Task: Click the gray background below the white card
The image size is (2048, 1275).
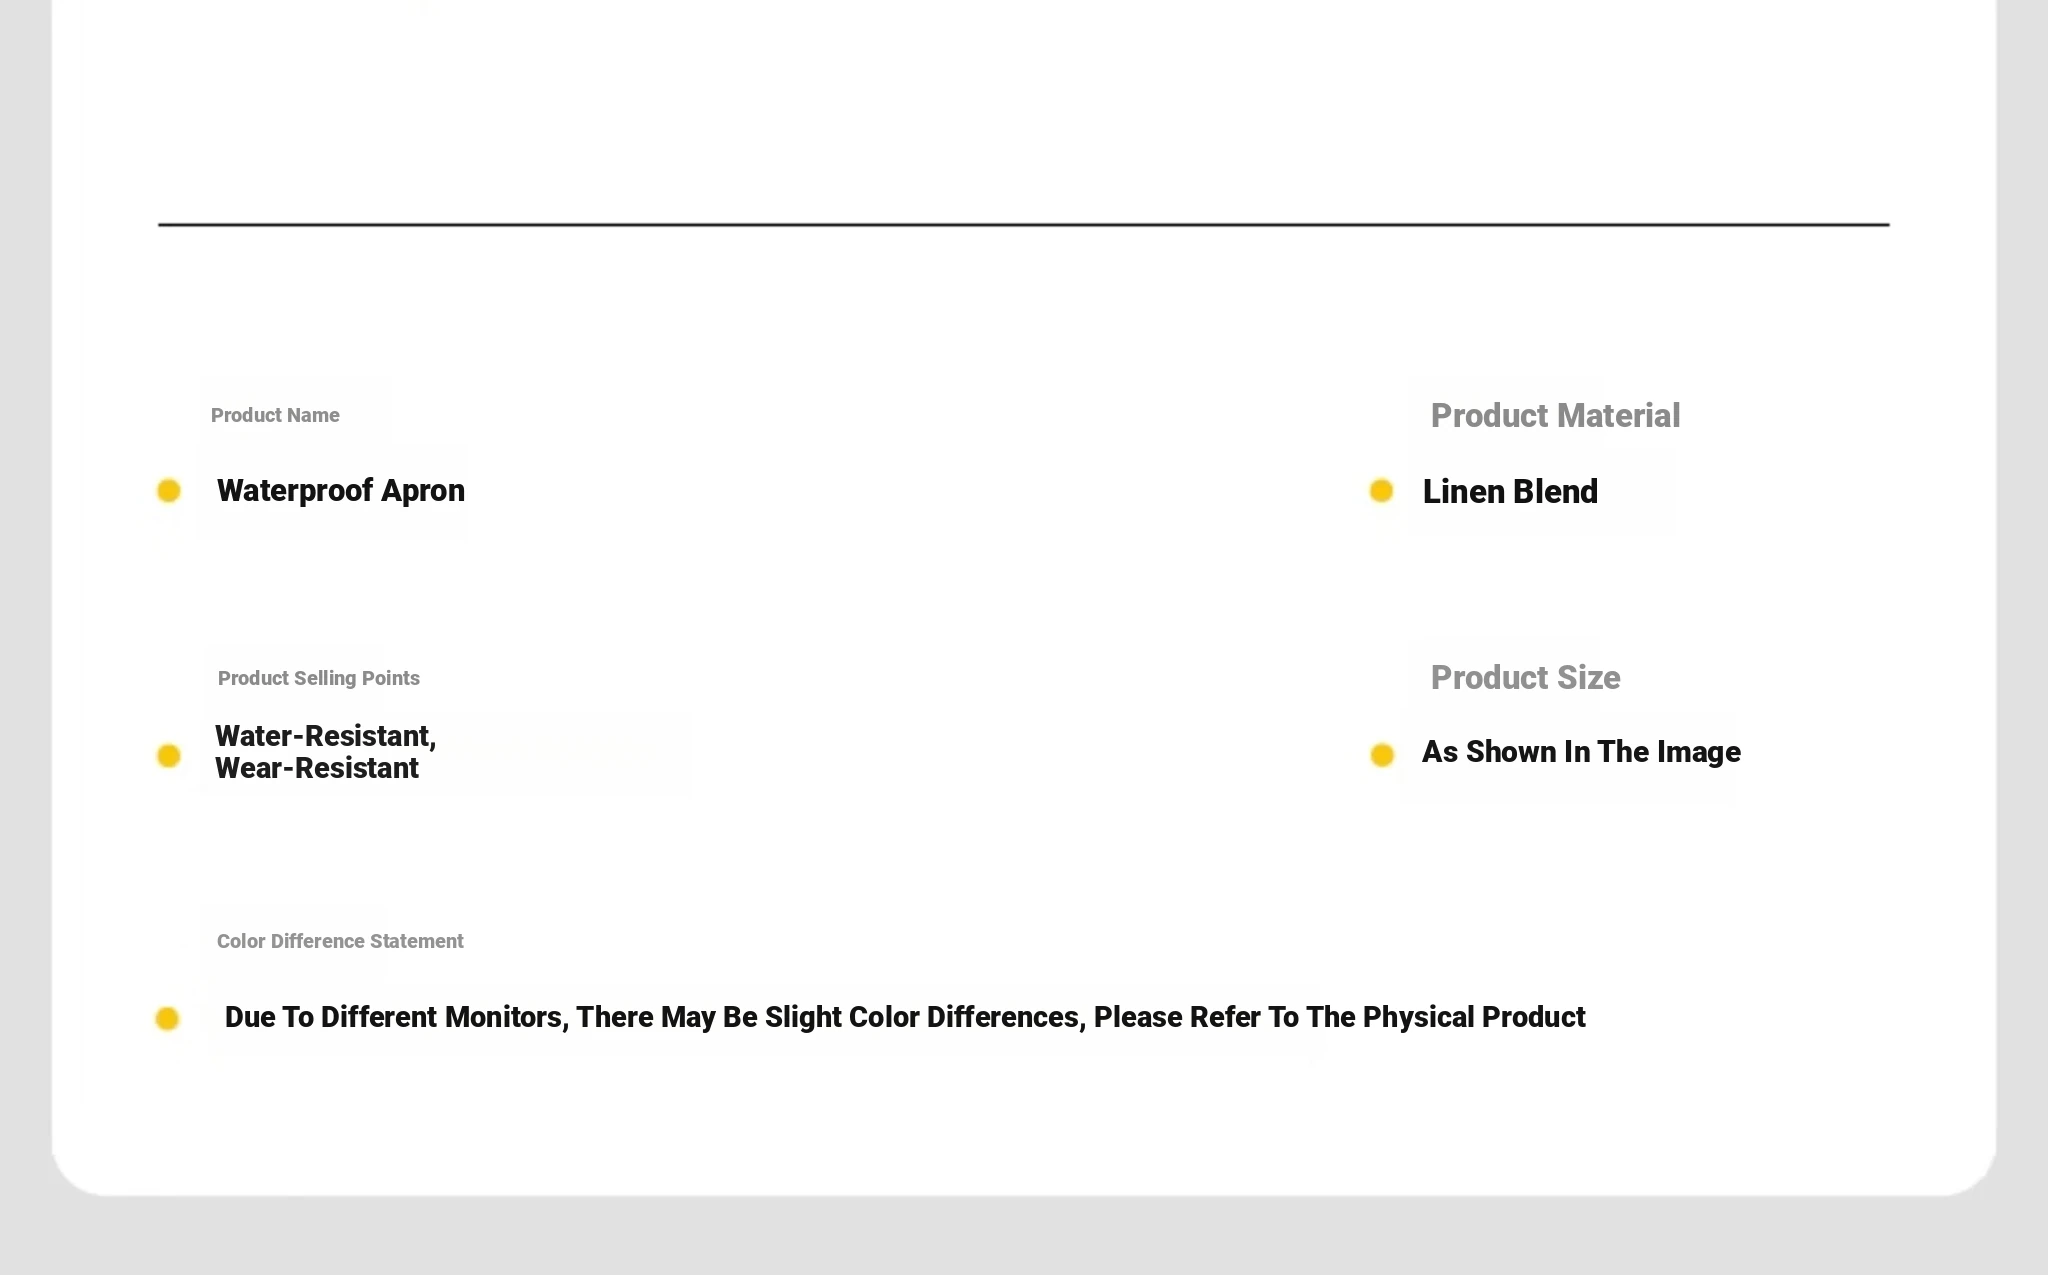Action: click(x=1024, y=1236)
